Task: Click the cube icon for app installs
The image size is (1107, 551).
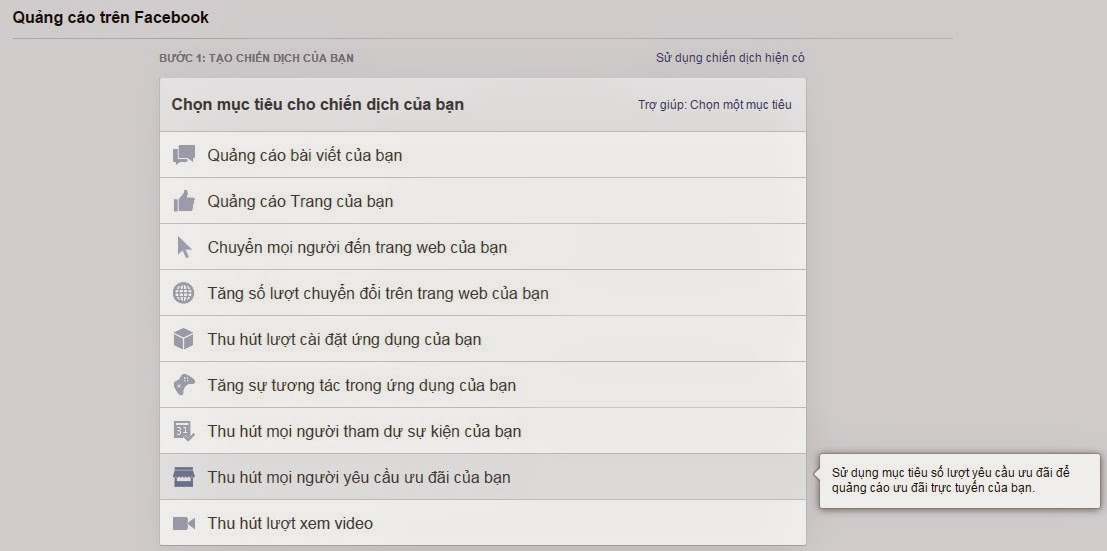Action: (x=184, y=339)
